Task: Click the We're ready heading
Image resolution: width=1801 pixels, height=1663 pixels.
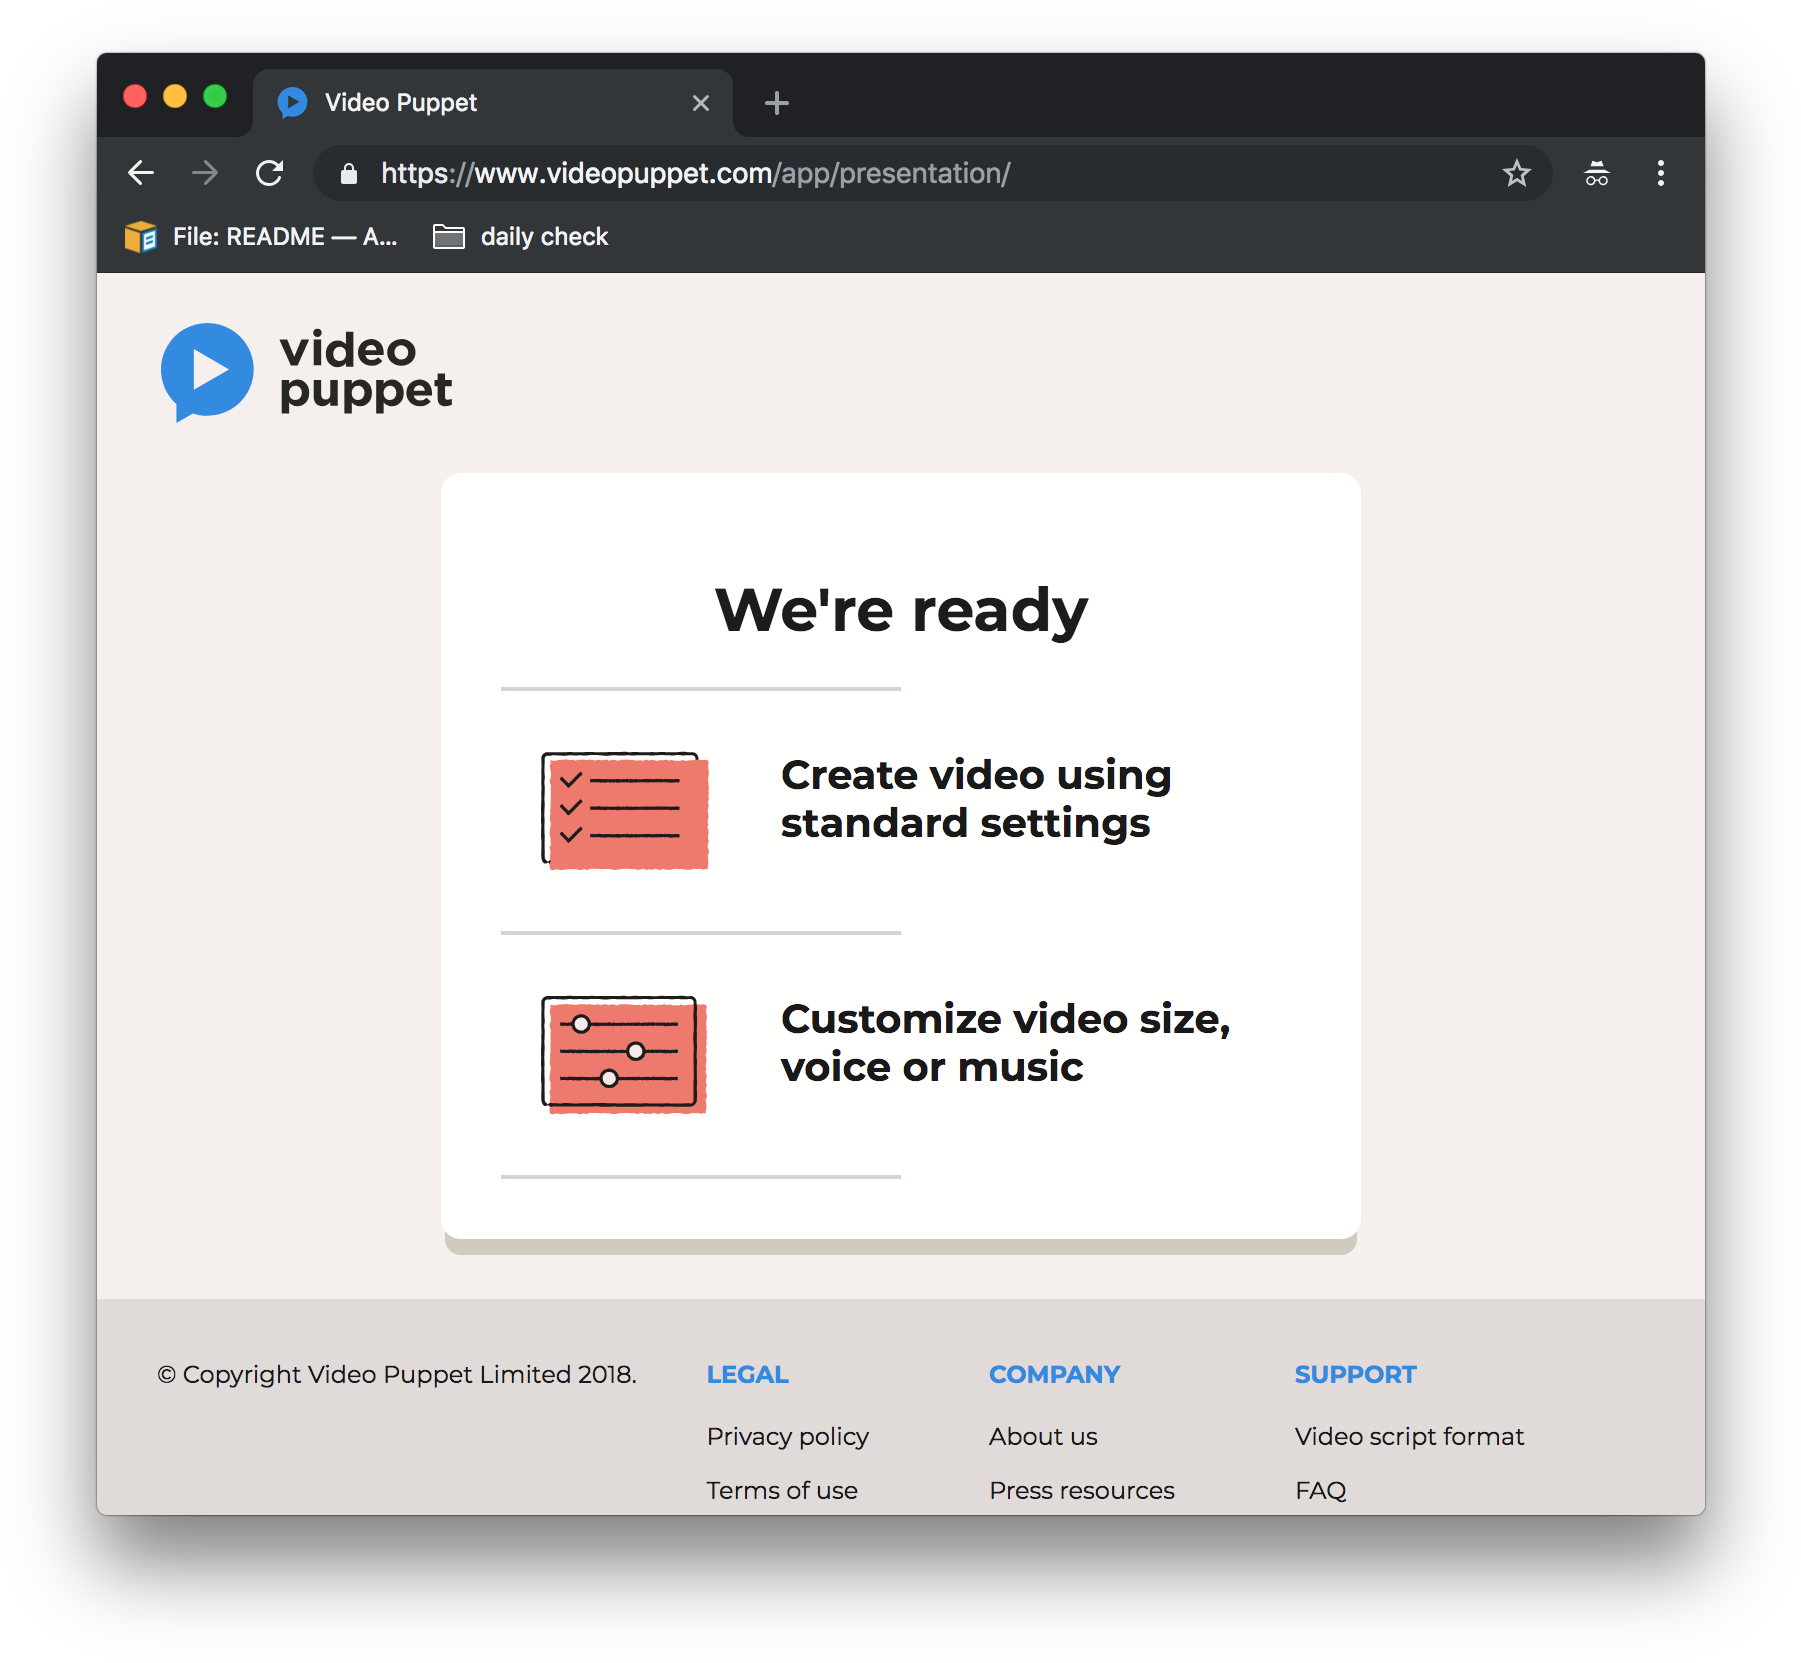Action: pos(901,610)
